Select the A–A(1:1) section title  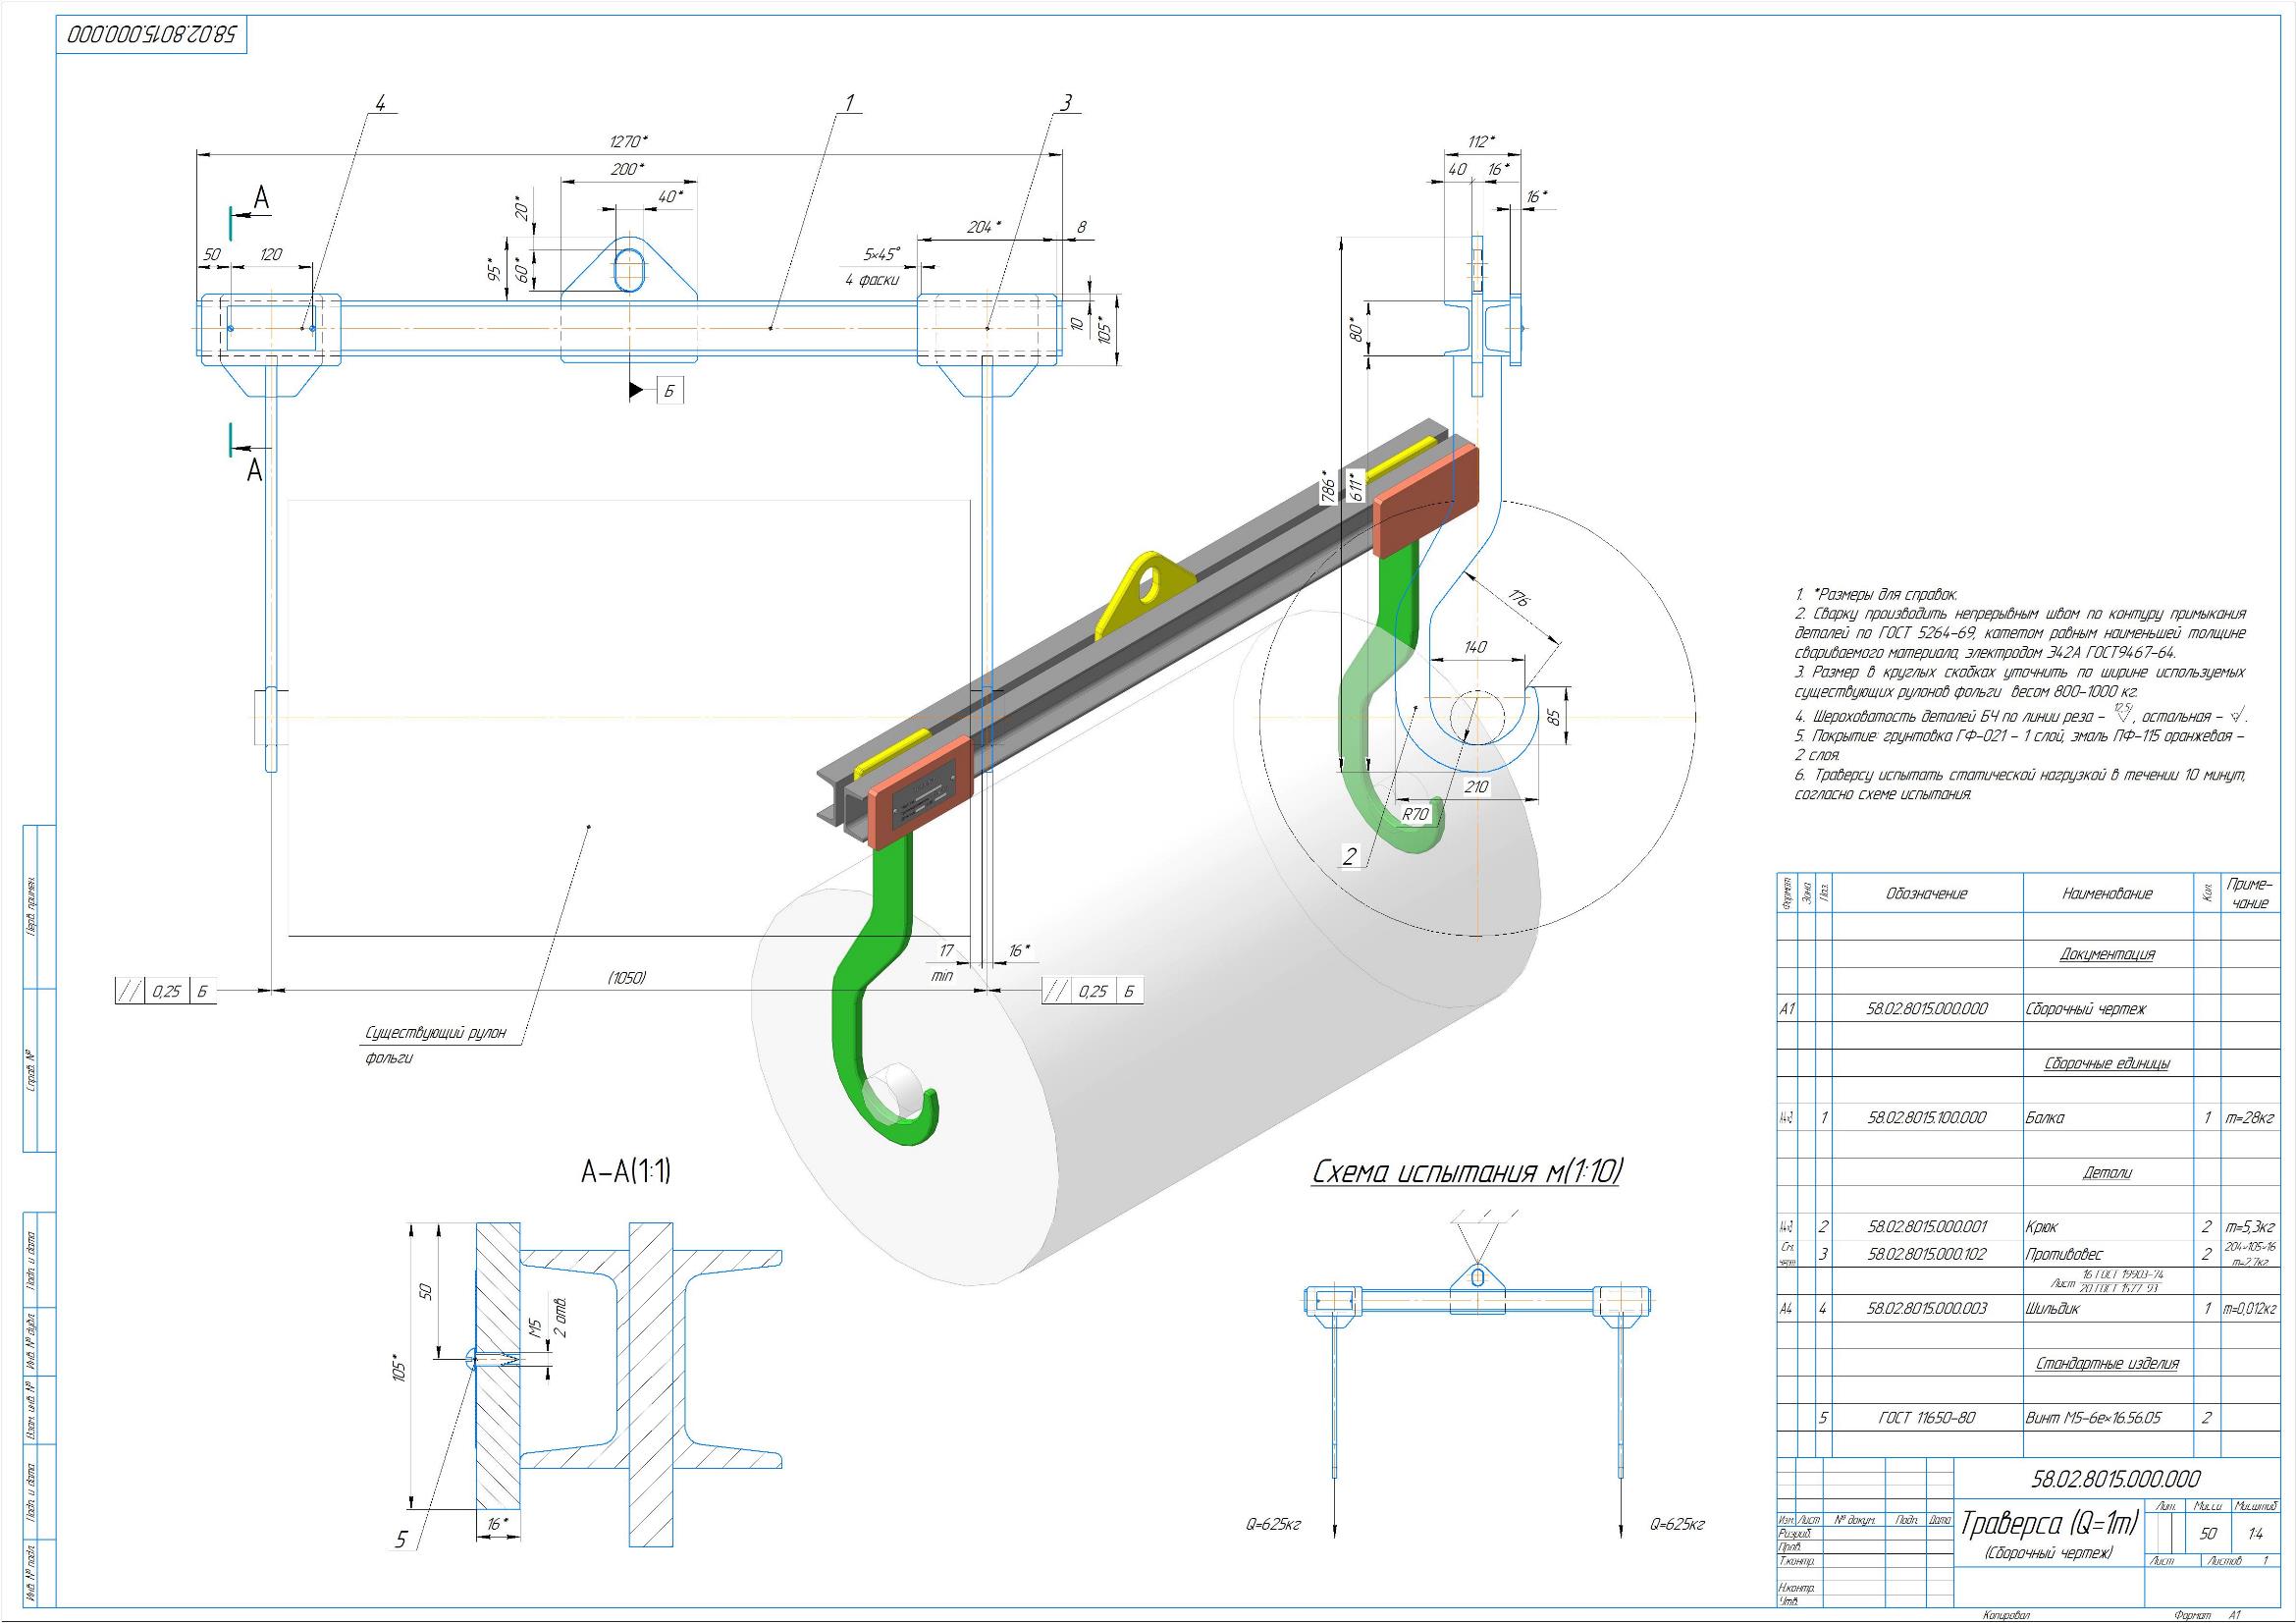[626, 1171]
